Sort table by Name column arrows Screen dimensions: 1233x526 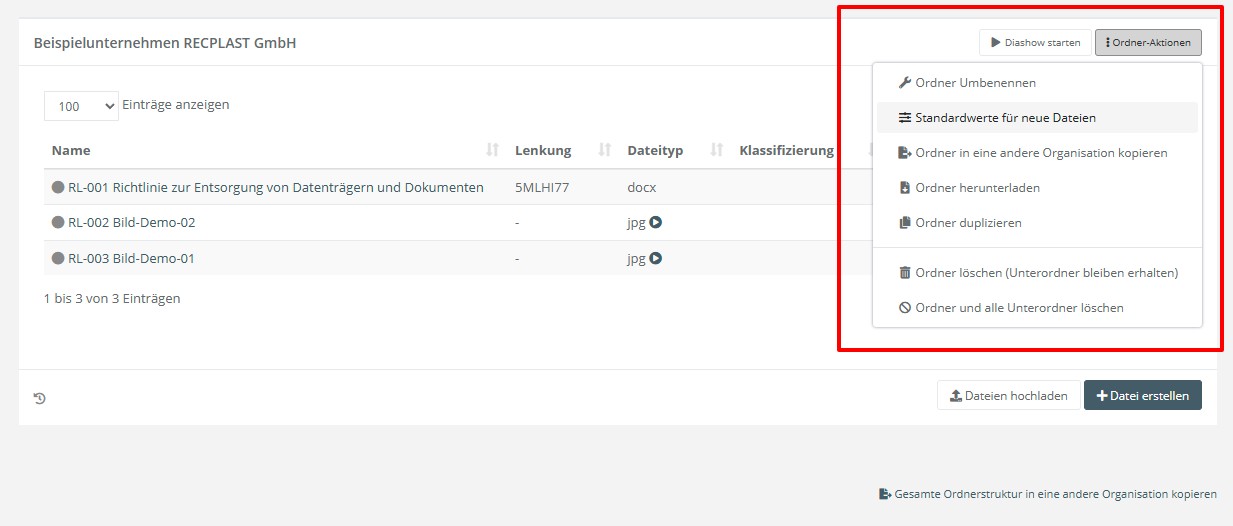click(491, 150)
